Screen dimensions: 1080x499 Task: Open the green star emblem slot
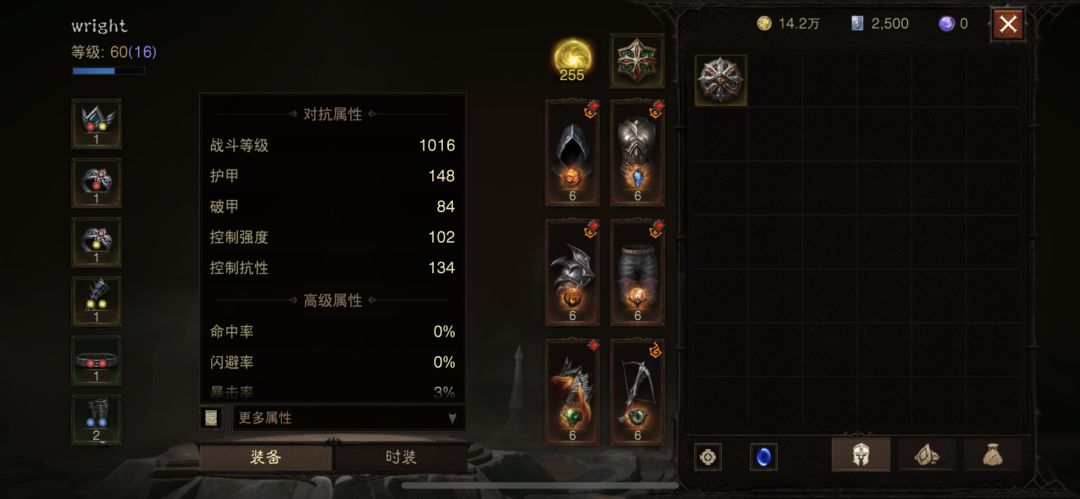point(637,61)
